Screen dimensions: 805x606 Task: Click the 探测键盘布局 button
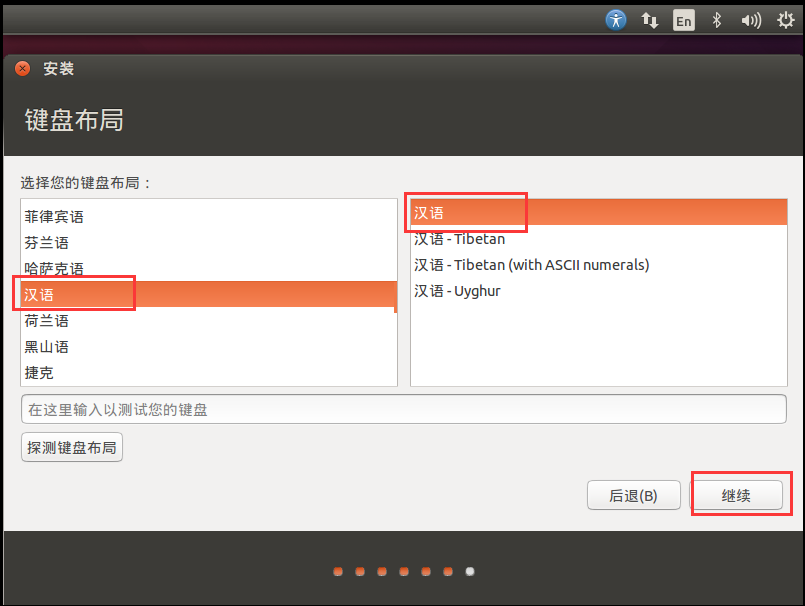click(72, 447)
